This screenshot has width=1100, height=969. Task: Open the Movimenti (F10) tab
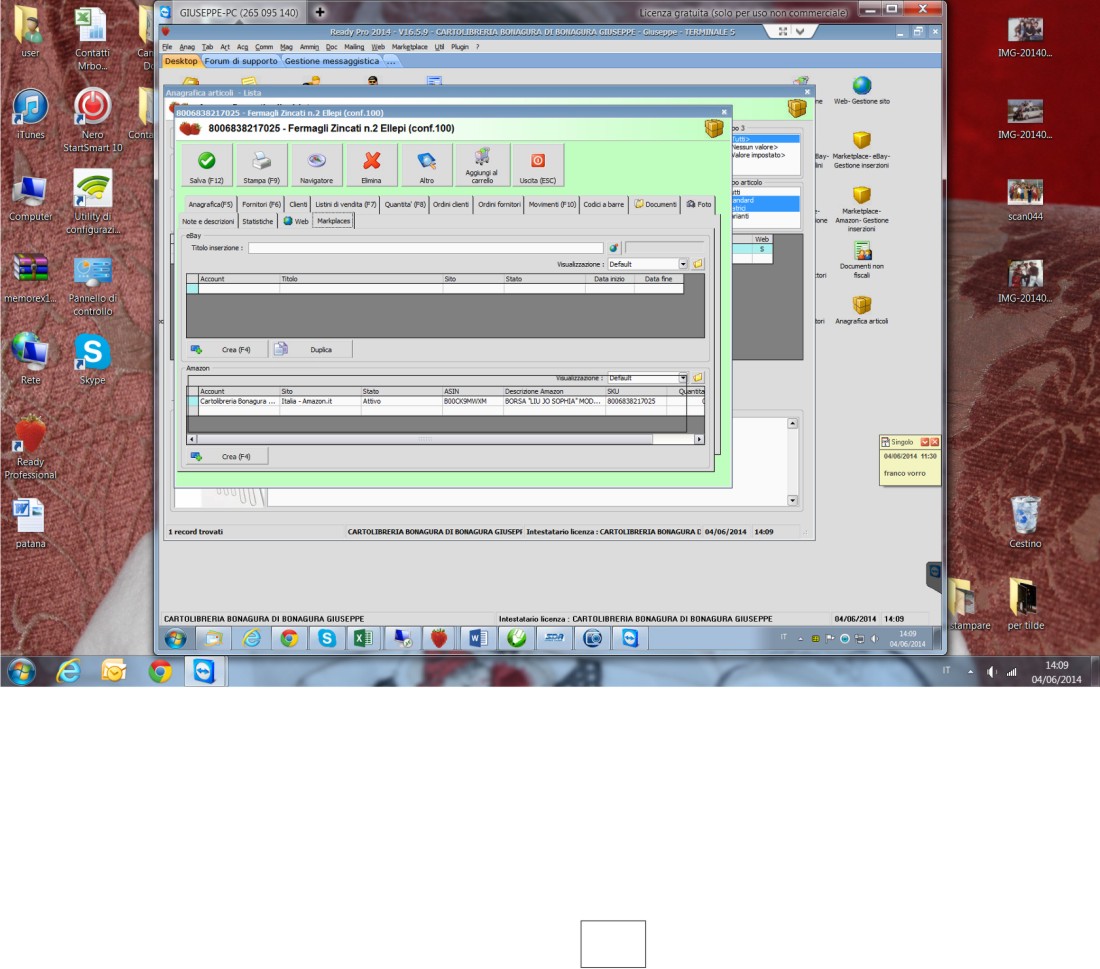tap(552, 204)
